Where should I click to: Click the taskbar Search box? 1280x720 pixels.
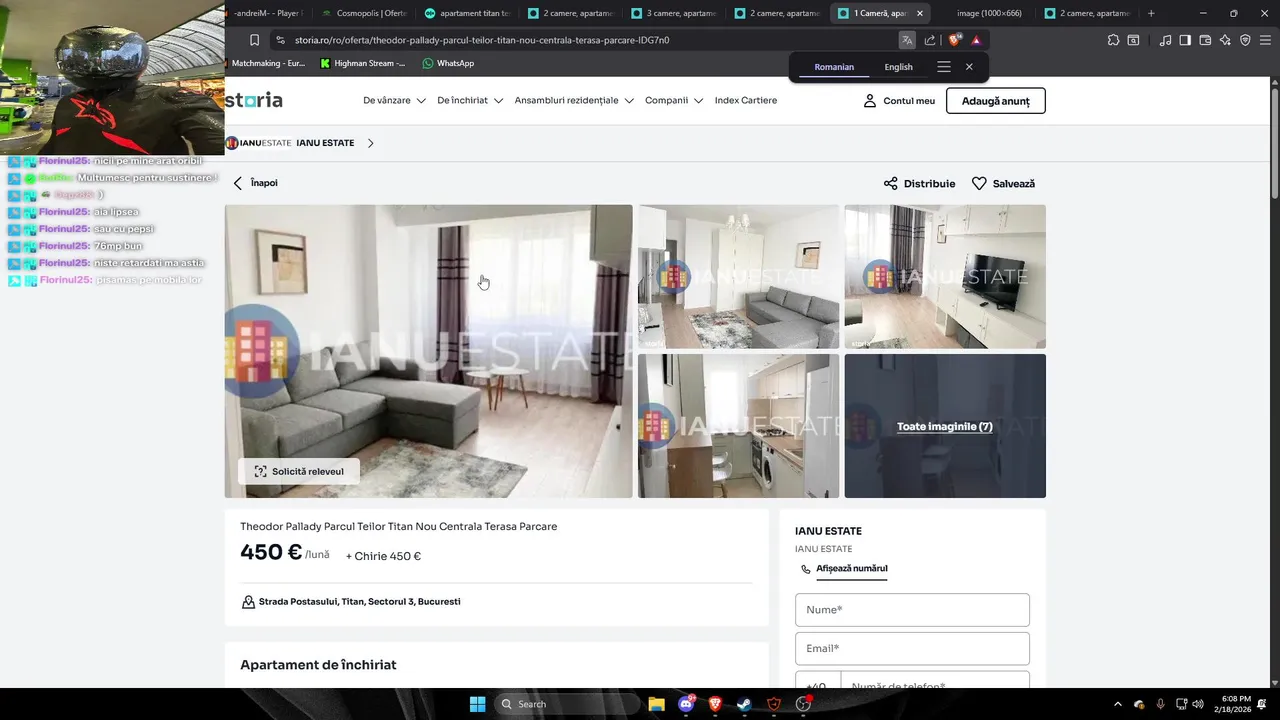pos(568,704)
